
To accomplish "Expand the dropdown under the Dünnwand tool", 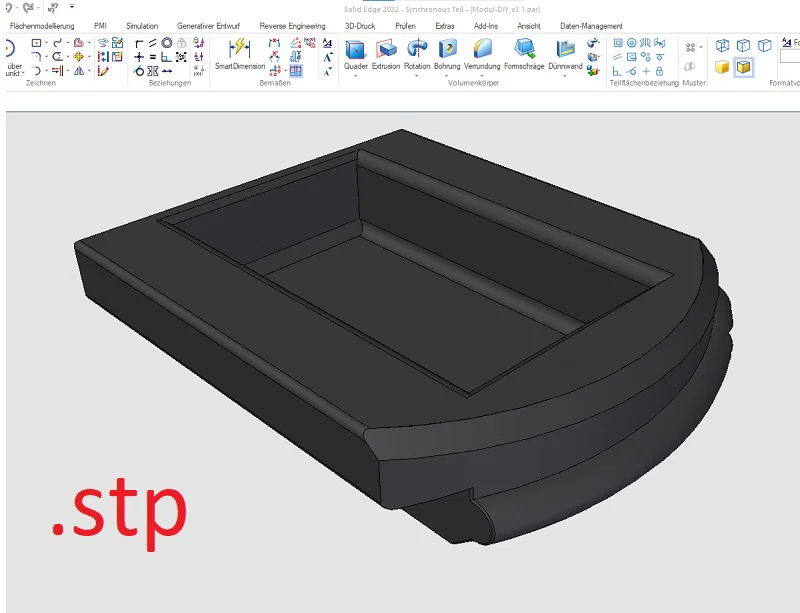I will coord(562,76).
